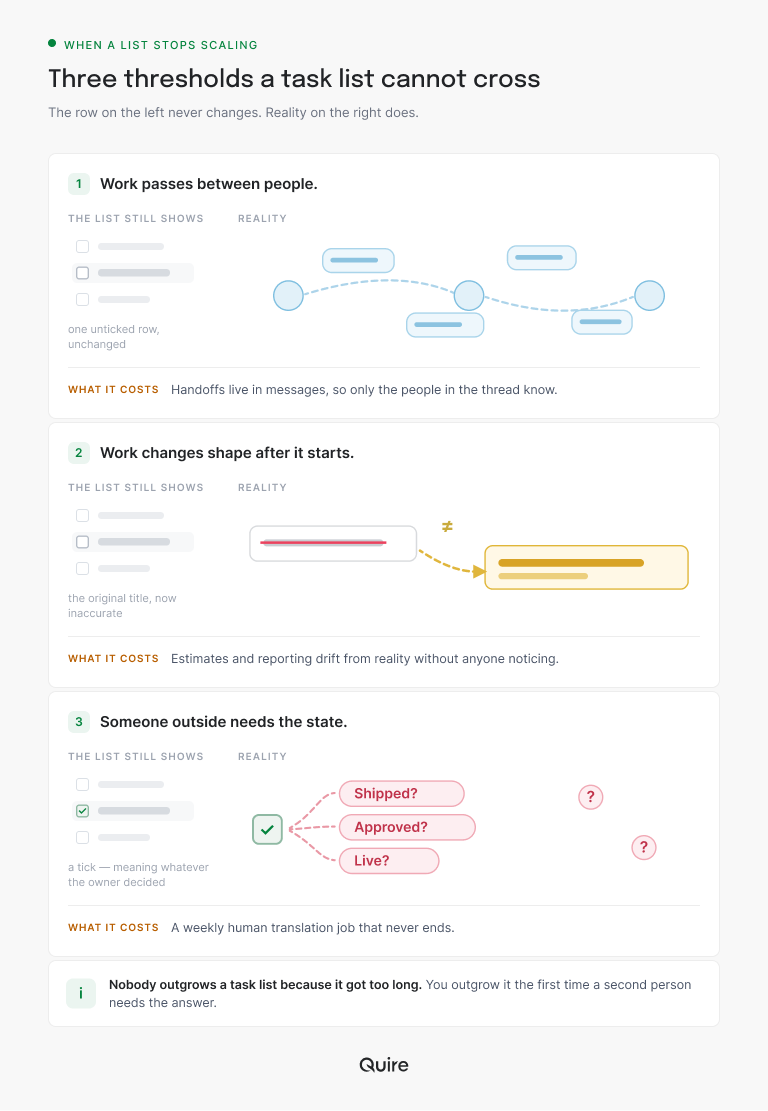Click the number 2 badge

tap(79, 453)
